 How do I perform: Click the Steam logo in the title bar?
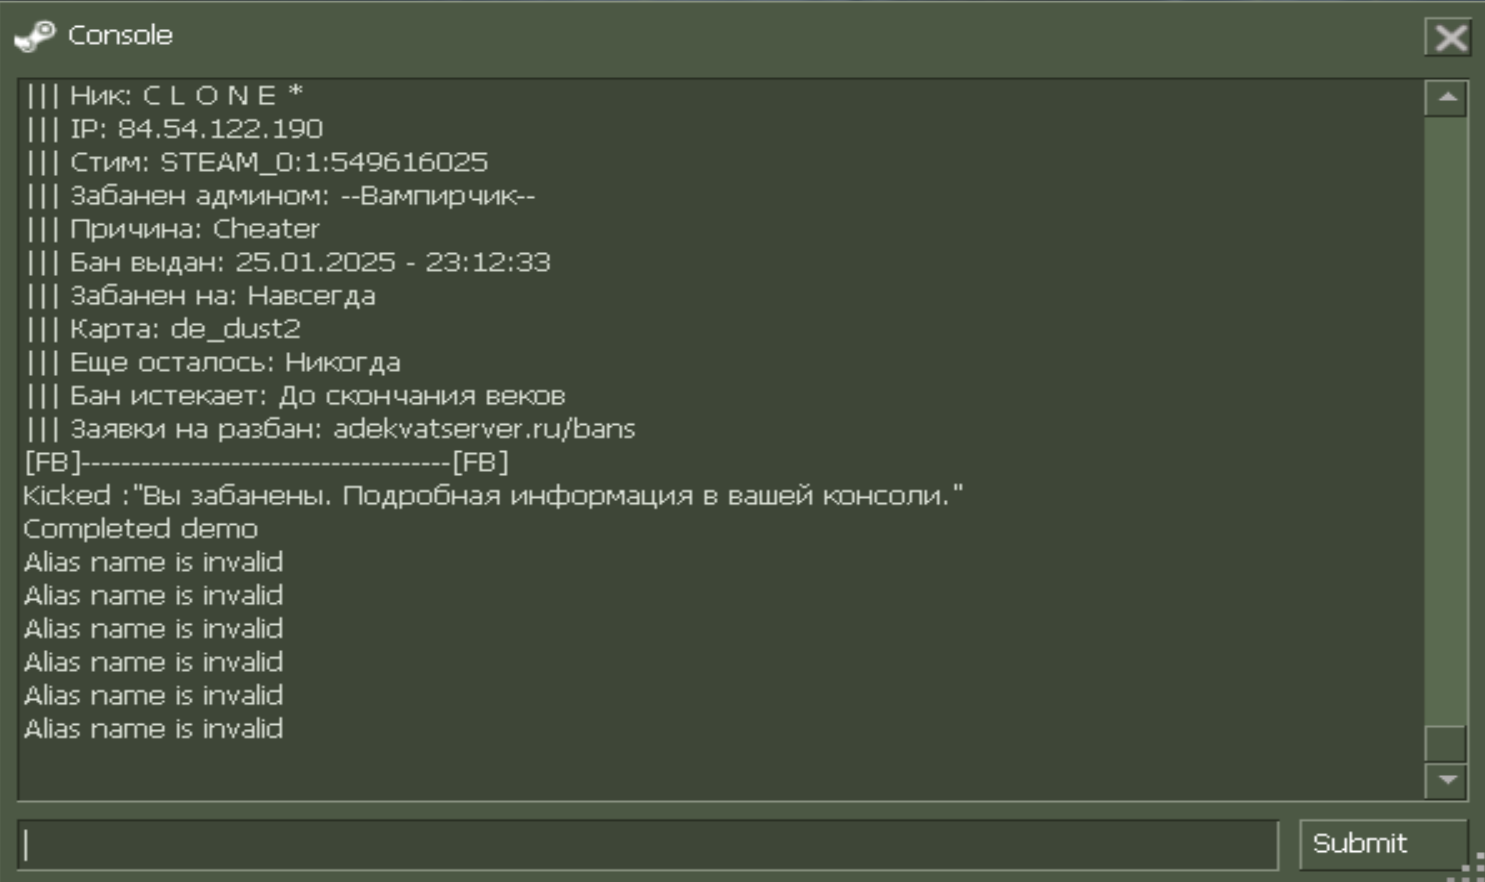tap(35, 36)
